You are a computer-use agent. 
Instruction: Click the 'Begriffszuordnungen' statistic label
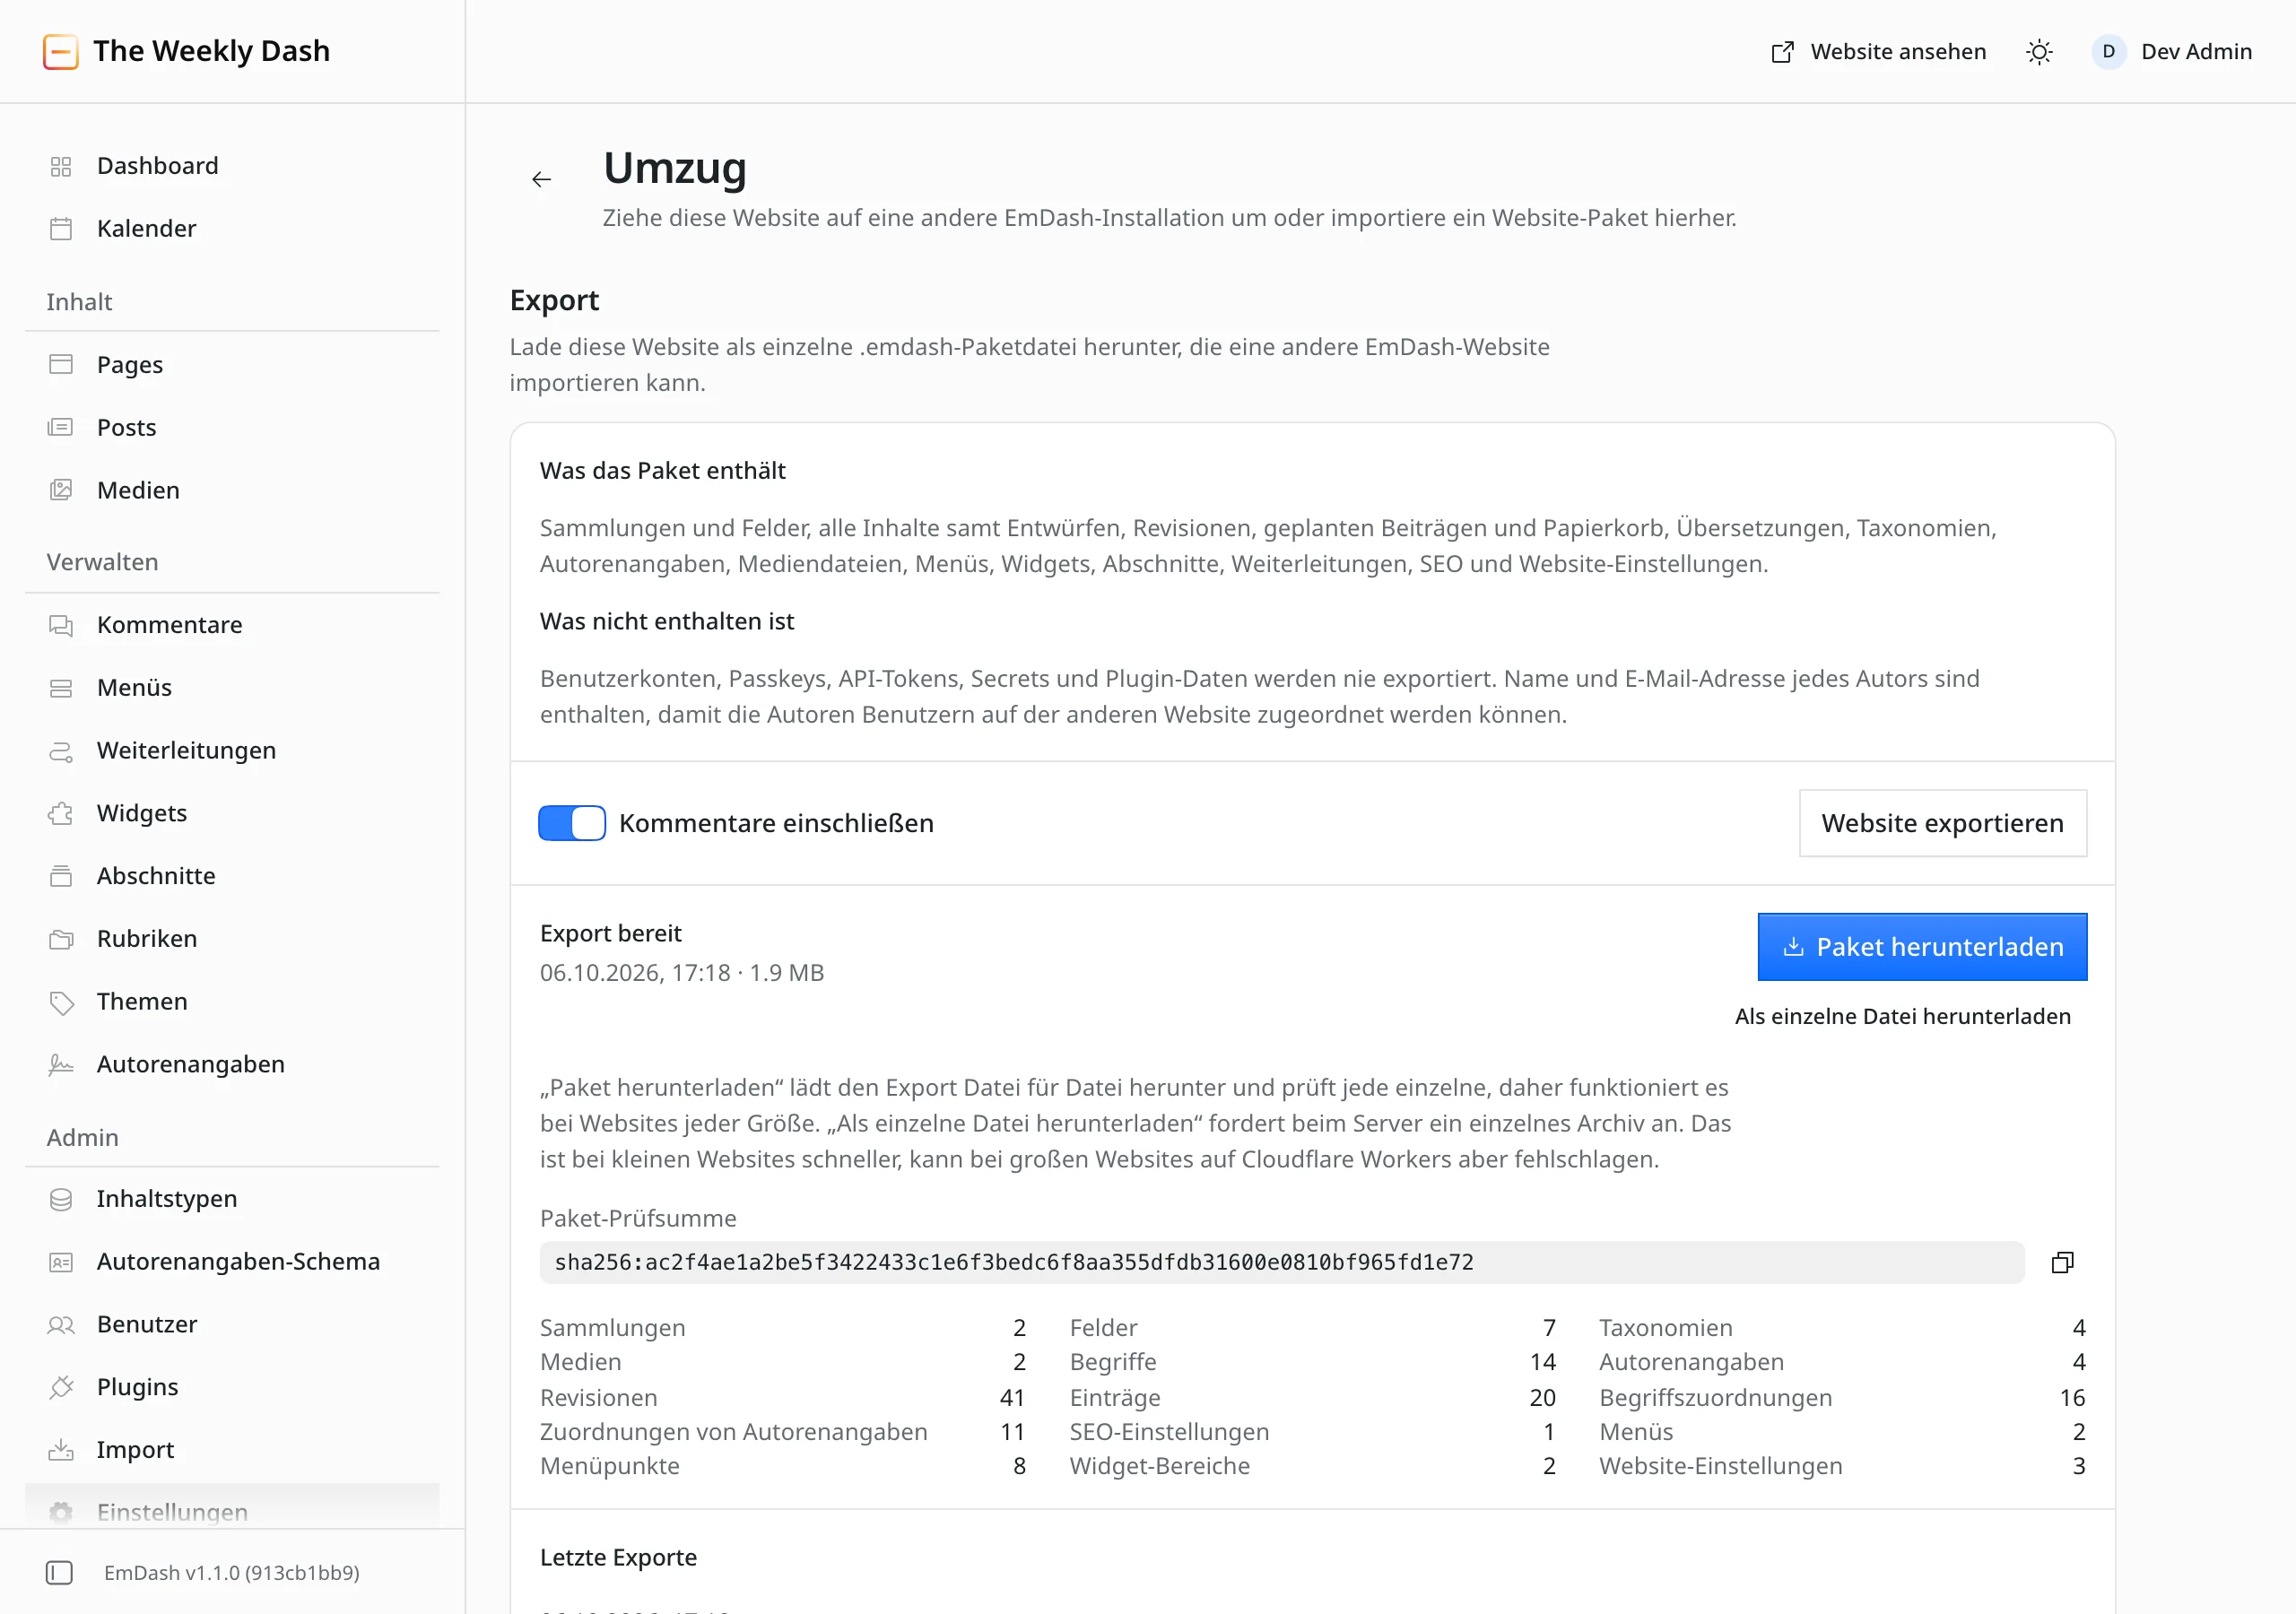[1715, 1397]
